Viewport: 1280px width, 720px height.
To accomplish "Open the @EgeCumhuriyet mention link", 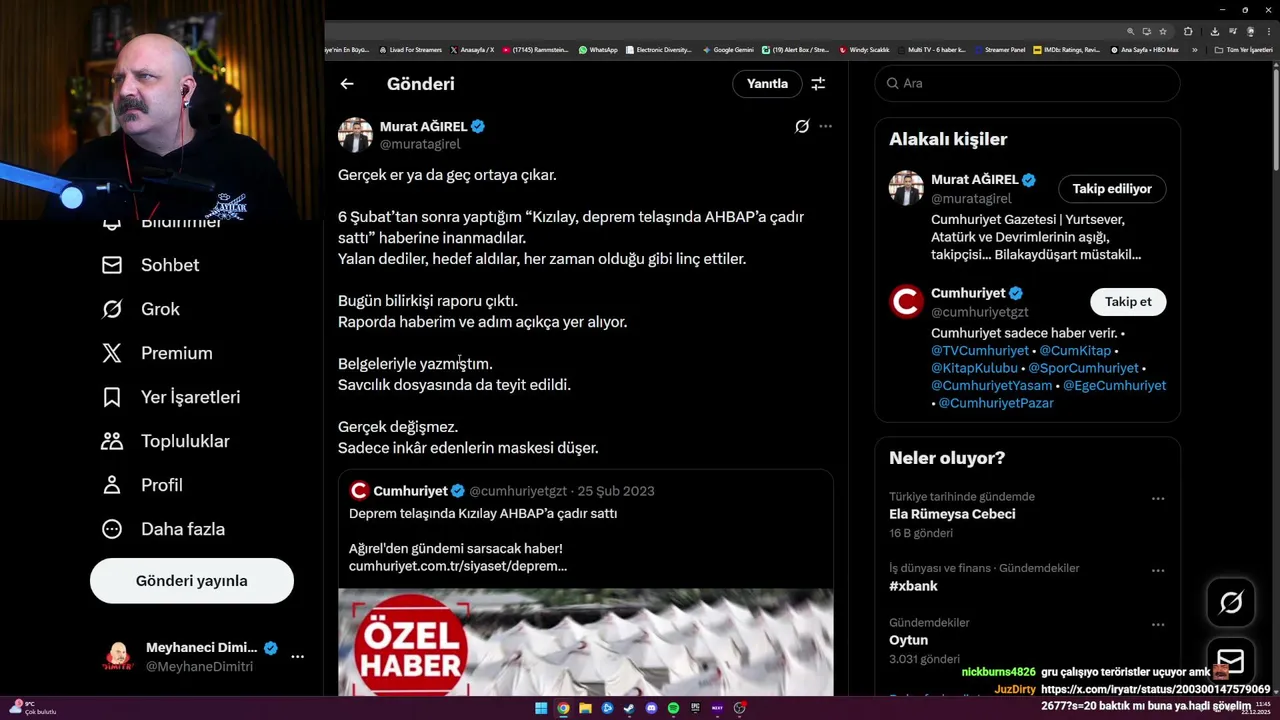I will coord(1114,385).
